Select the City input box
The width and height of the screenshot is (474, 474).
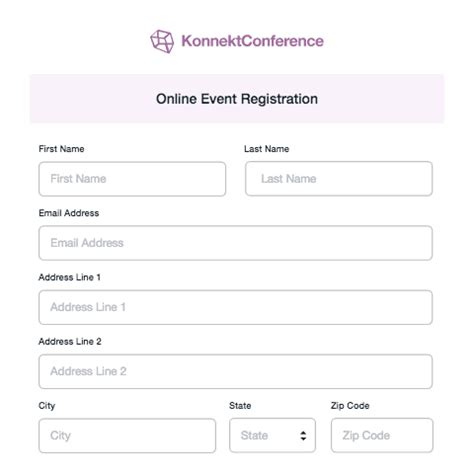pyautogui.click(x=127, y=436)
